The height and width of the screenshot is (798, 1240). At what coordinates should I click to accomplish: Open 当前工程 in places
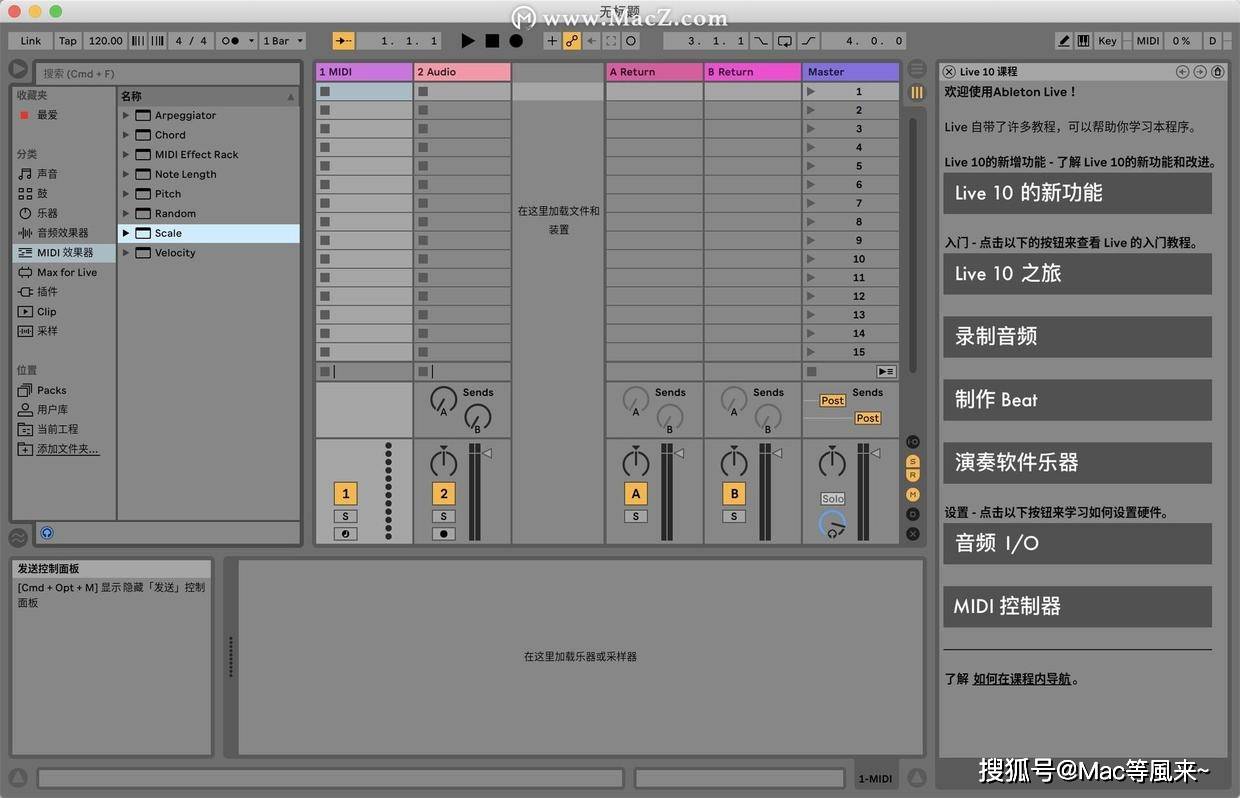coord(57,429)
